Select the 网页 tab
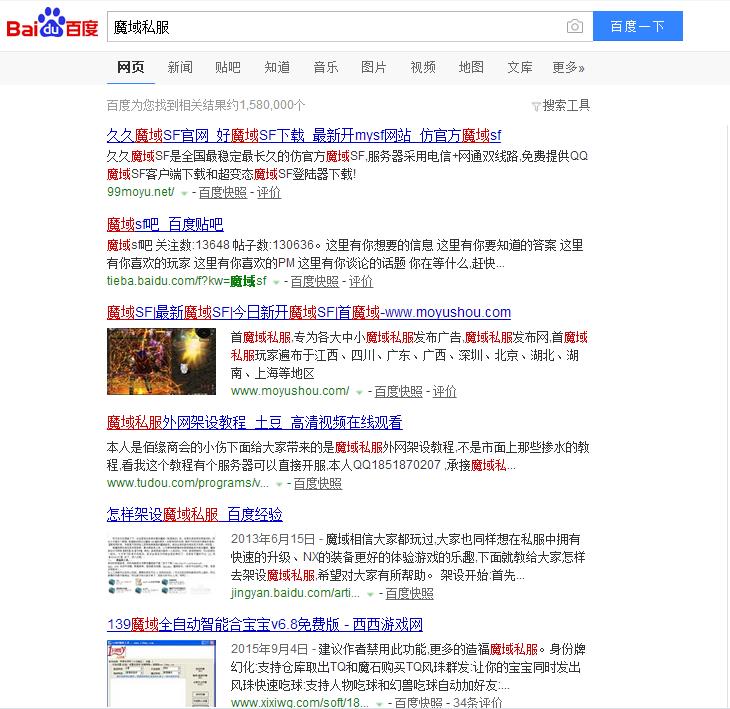Screen dimensions: 730x709 (130, 67)
